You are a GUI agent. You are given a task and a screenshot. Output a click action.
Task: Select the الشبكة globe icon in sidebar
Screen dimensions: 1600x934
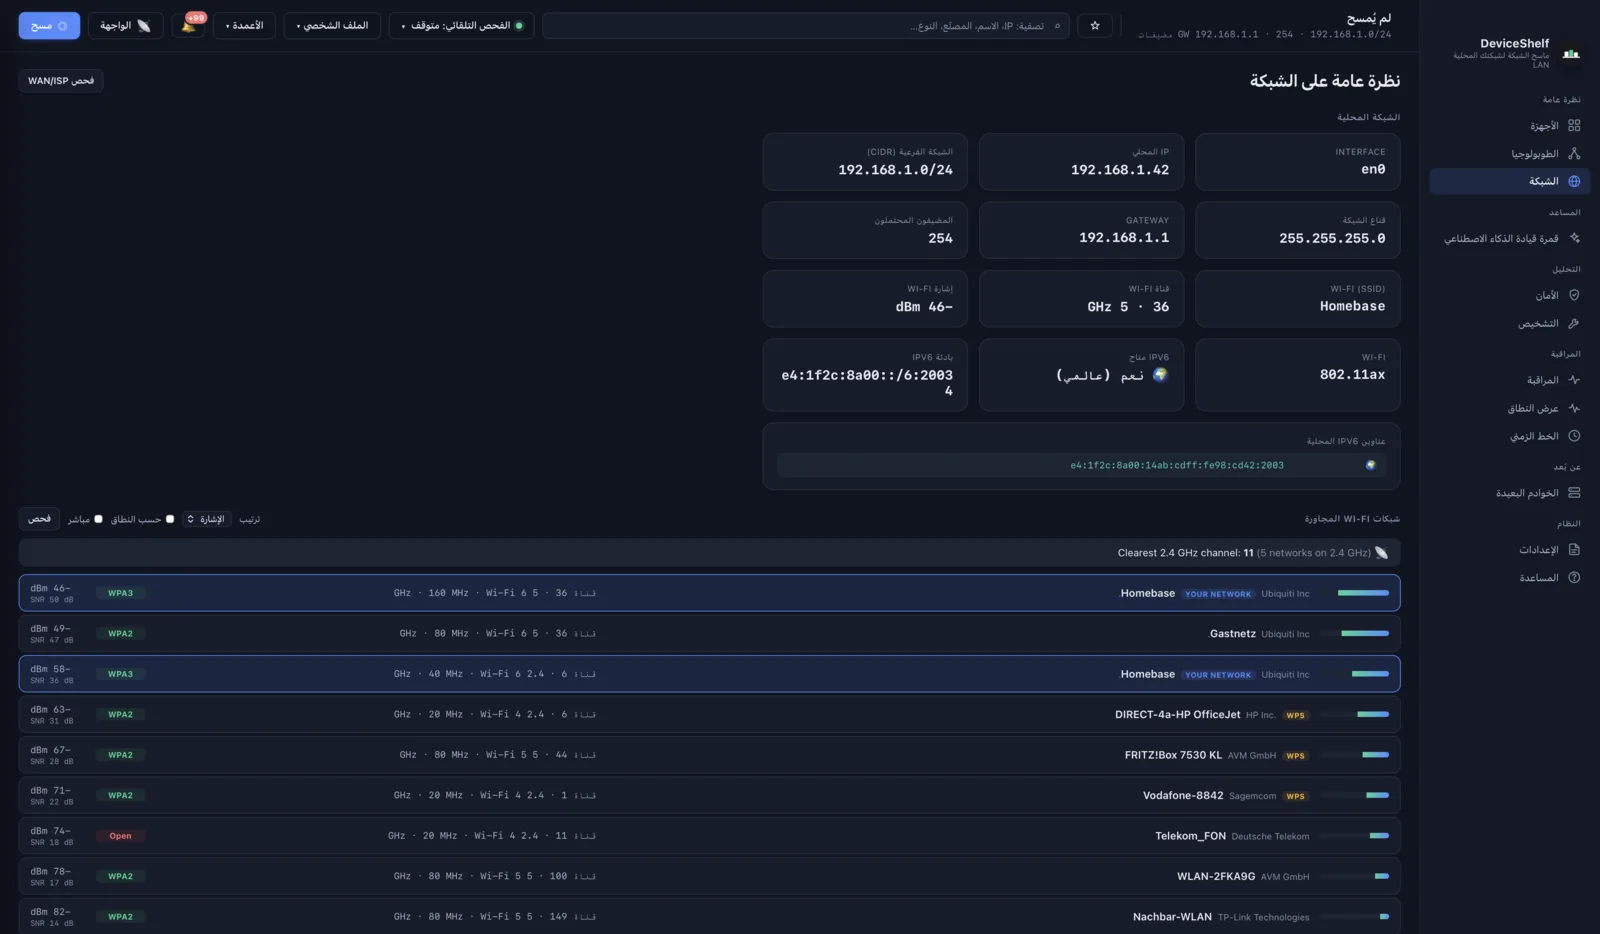(x=1574, y=181)
